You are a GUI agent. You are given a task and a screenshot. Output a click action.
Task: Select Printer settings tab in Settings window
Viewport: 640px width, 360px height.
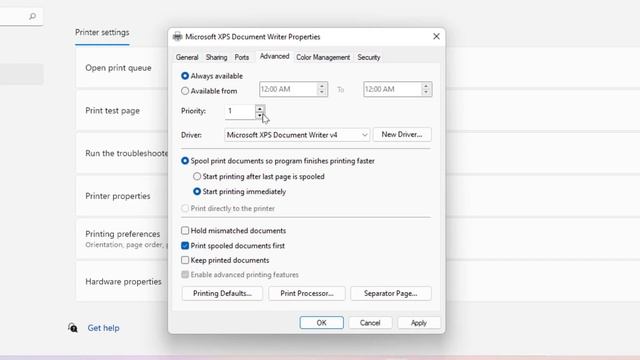click(102, 32)
